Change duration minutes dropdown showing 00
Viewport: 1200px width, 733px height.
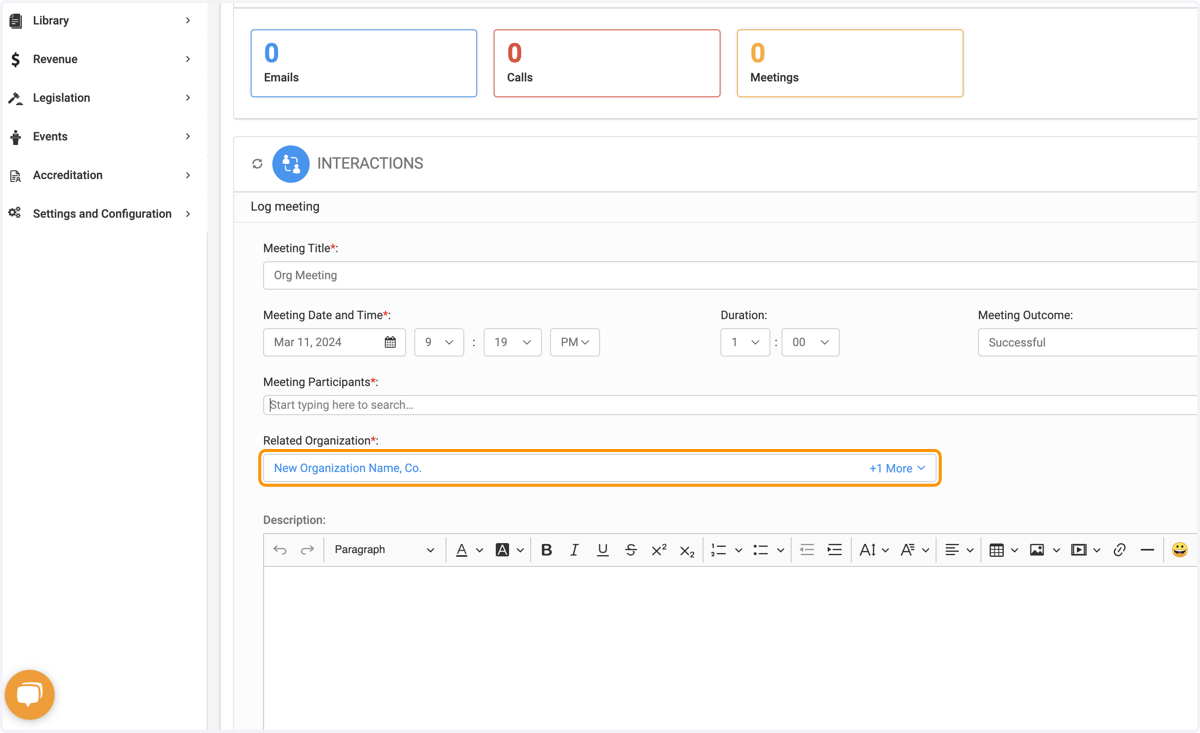(x=810, y=342)
